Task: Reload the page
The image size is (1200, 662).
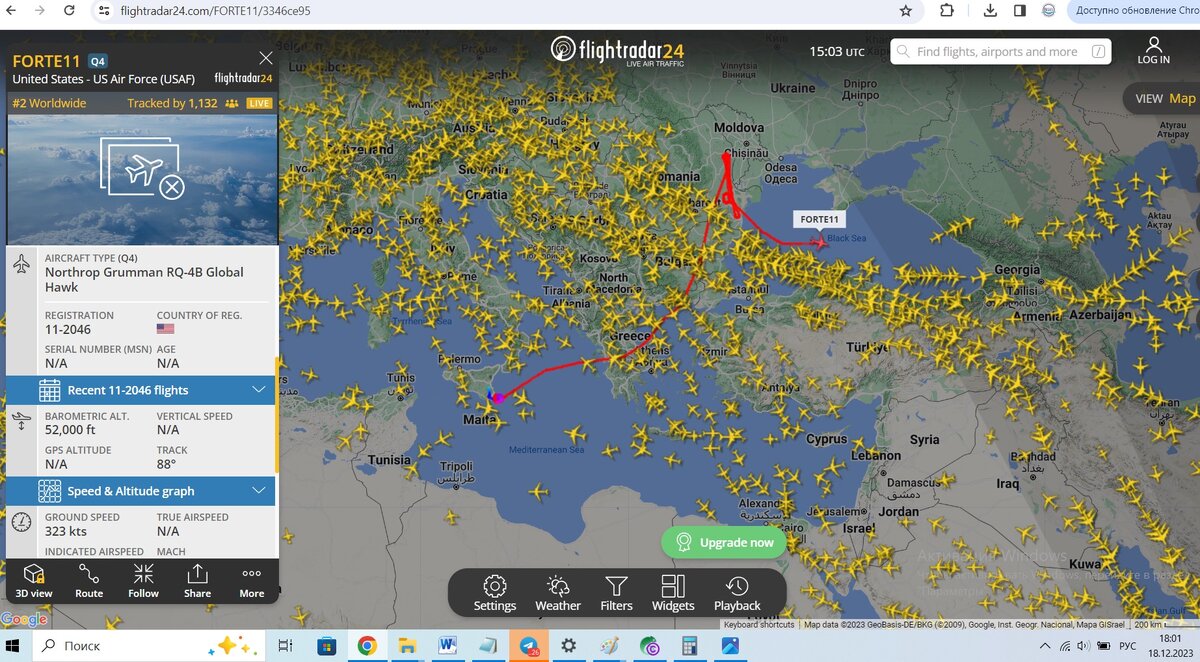Action: [69, 11]
